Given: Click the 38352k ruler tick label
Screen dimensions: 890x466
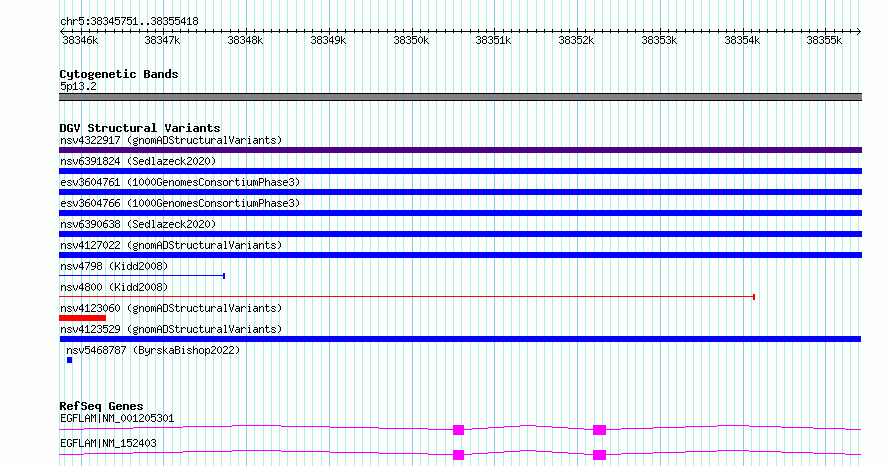Looking at the screenshot, I should [576, 41].
